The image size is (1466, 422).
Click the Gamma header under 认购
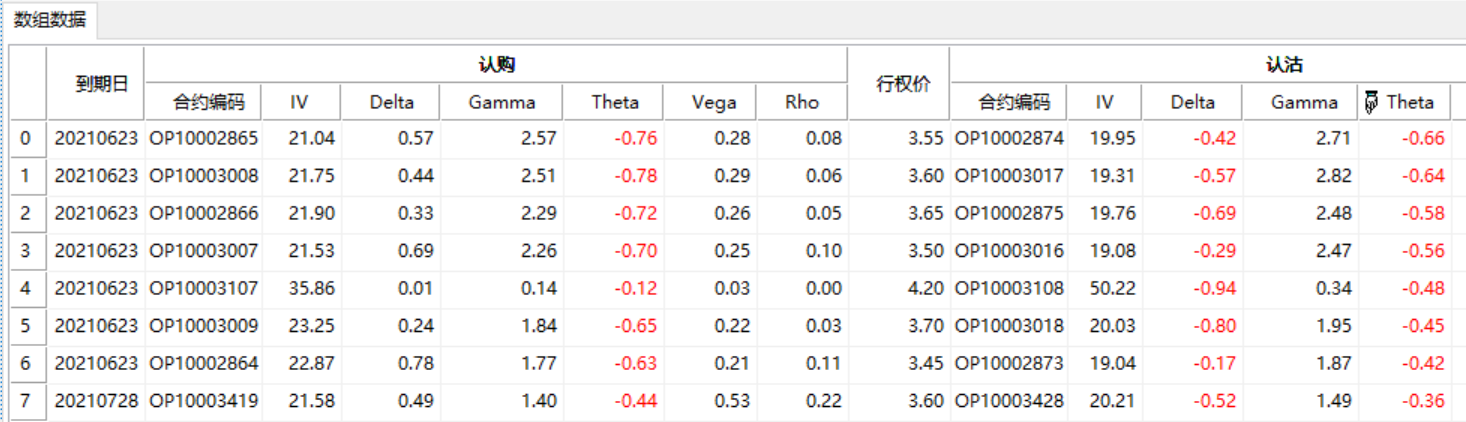coord(501,102)
